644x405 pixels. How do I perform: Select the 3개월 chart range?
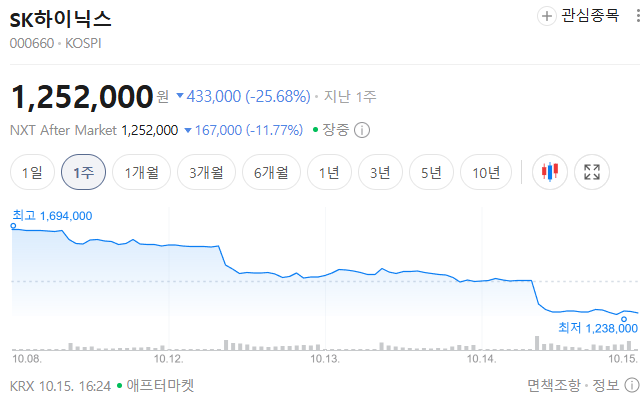point(206,172)
